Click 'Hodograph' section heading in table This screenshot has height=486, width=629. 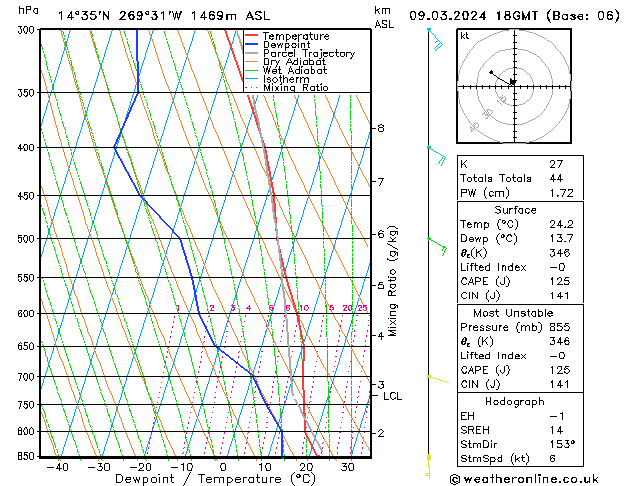(x=515, y=402)
